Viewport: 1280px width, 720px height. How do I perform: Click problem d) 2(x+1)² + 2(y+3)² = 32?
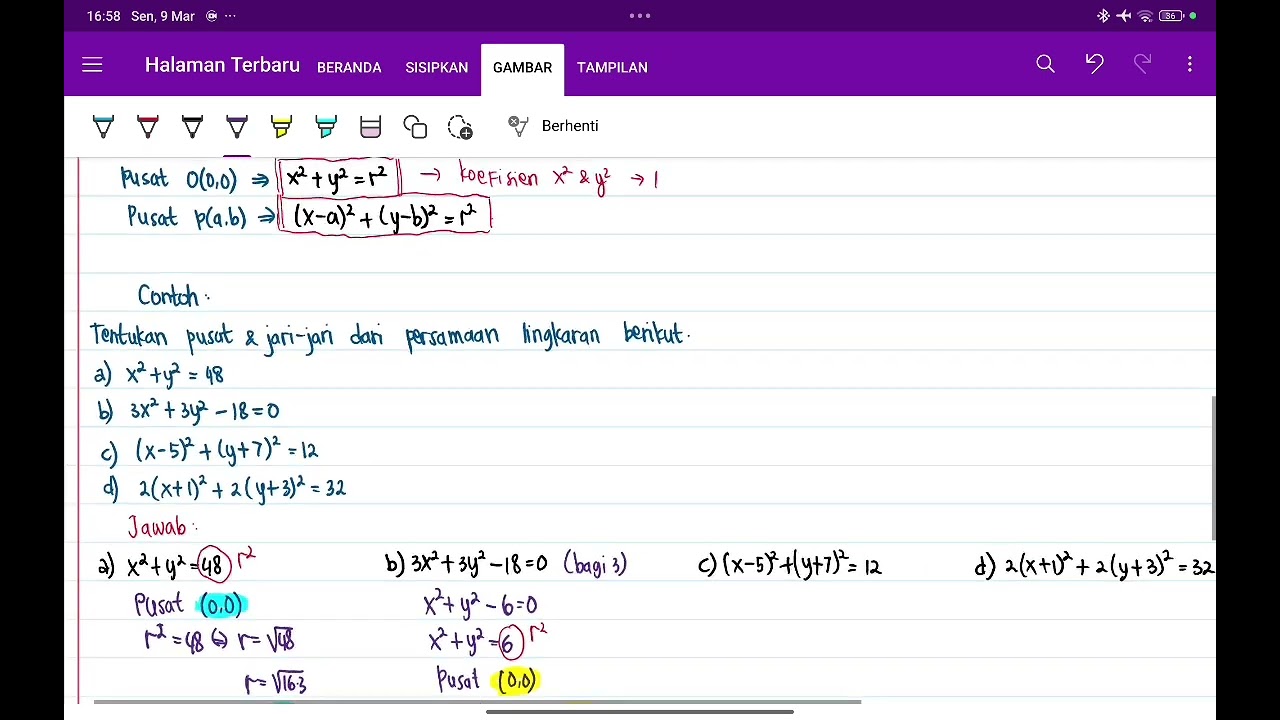[x=225, y=489]
